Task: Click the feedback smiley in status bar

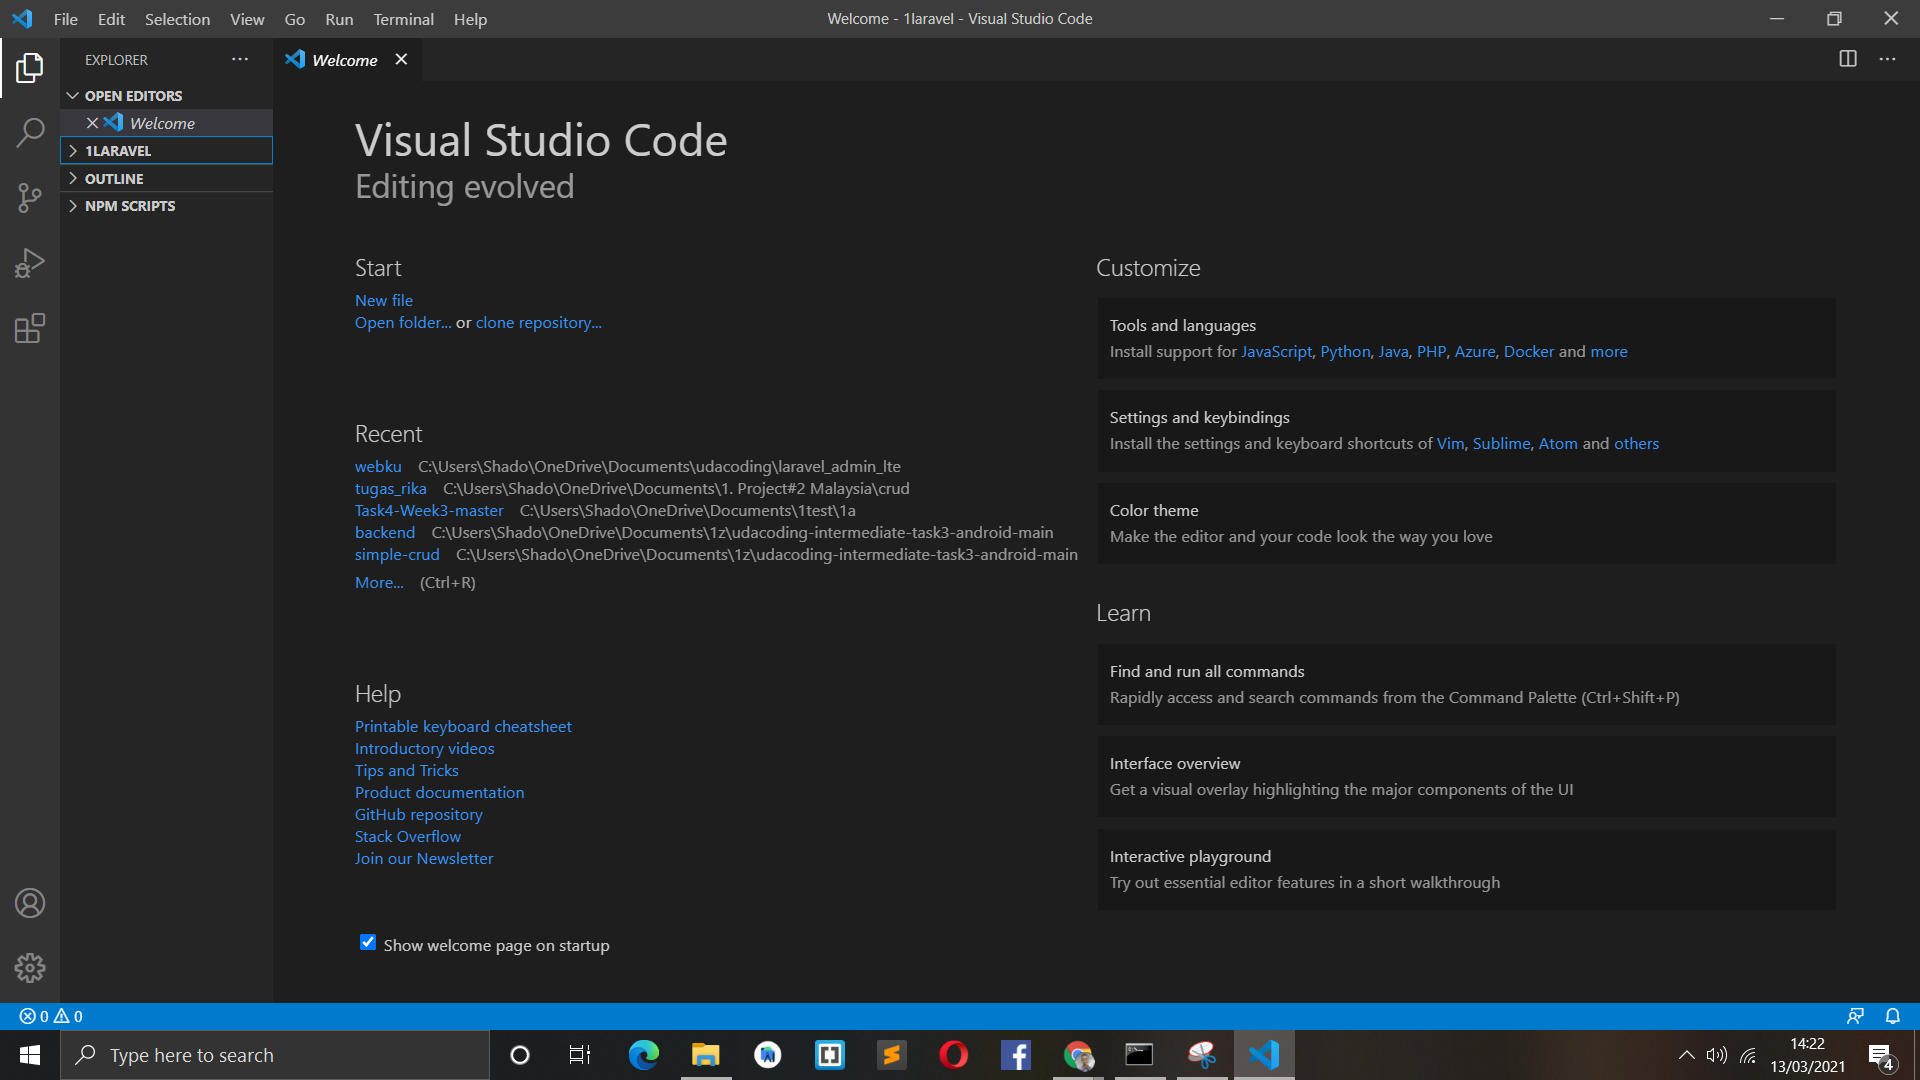Action: 1856,1016
